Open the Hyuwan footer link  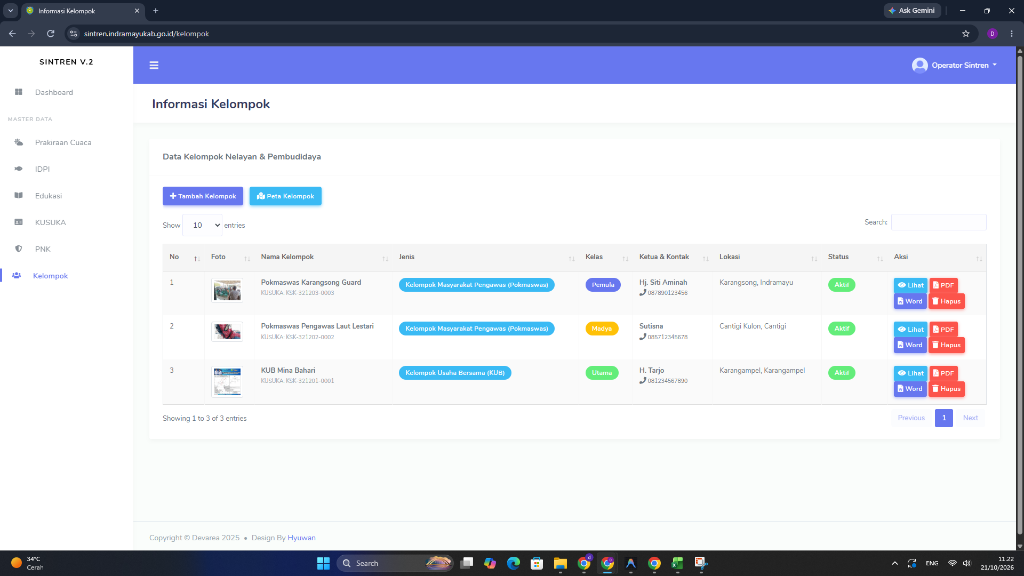[x=301, y=538]
